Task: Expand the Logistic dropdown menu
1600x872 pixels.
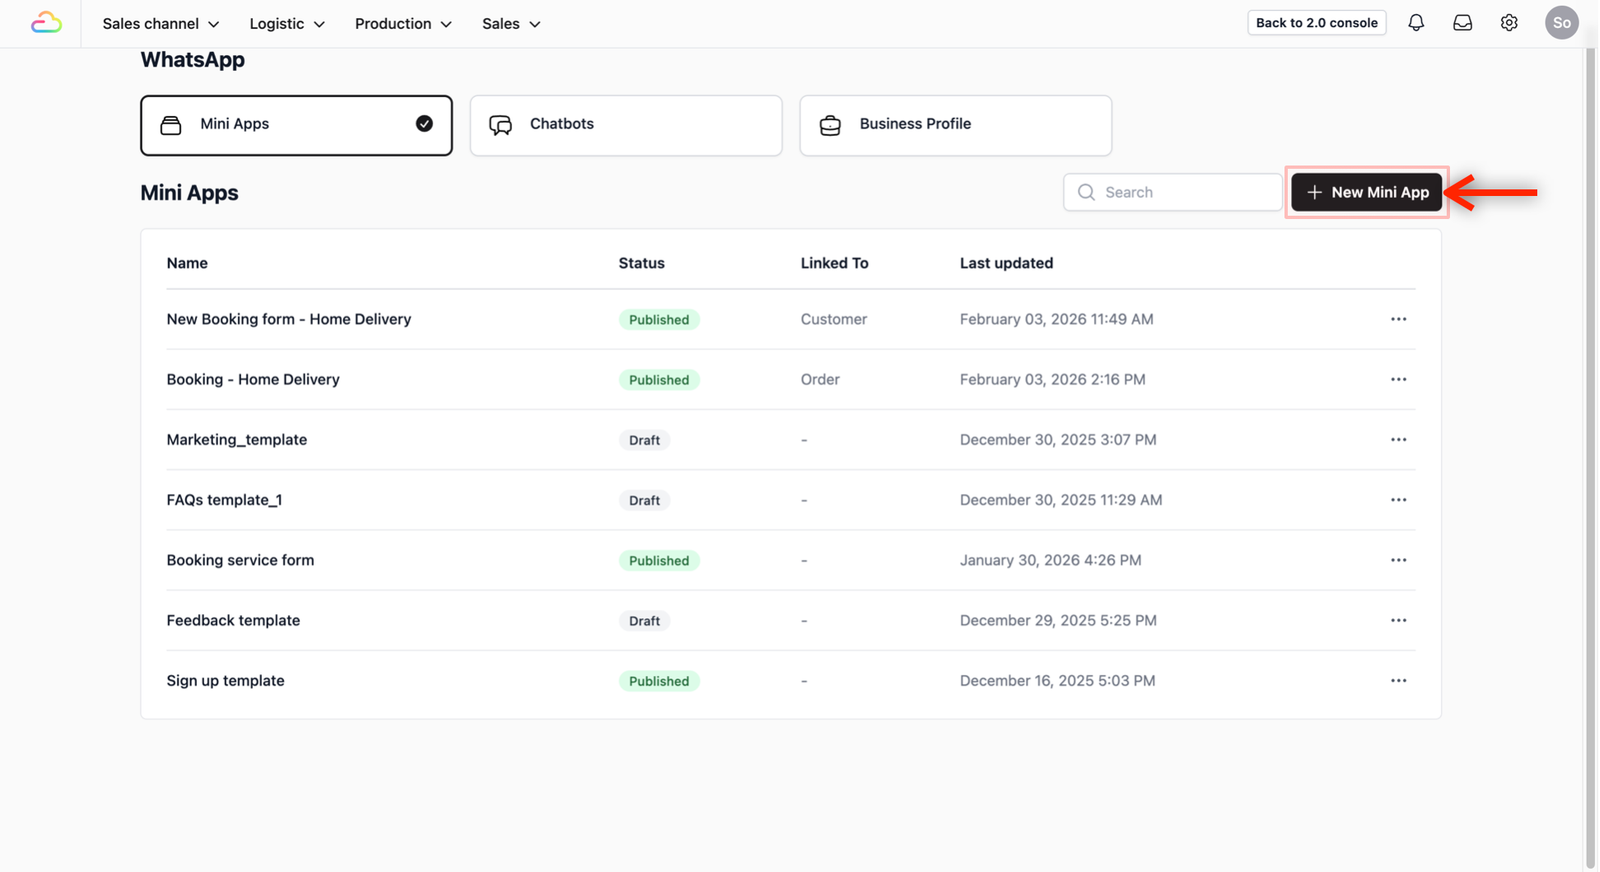Action: [x=287, y=24]
